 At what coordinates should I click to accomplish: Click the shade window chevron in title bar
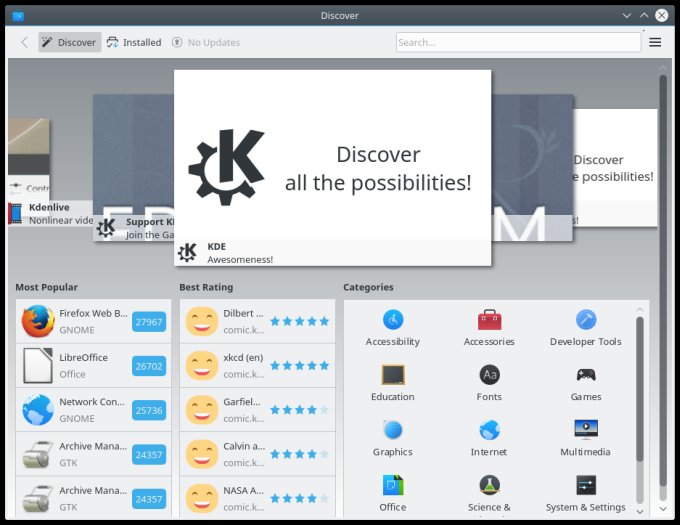tap(627, 16)
